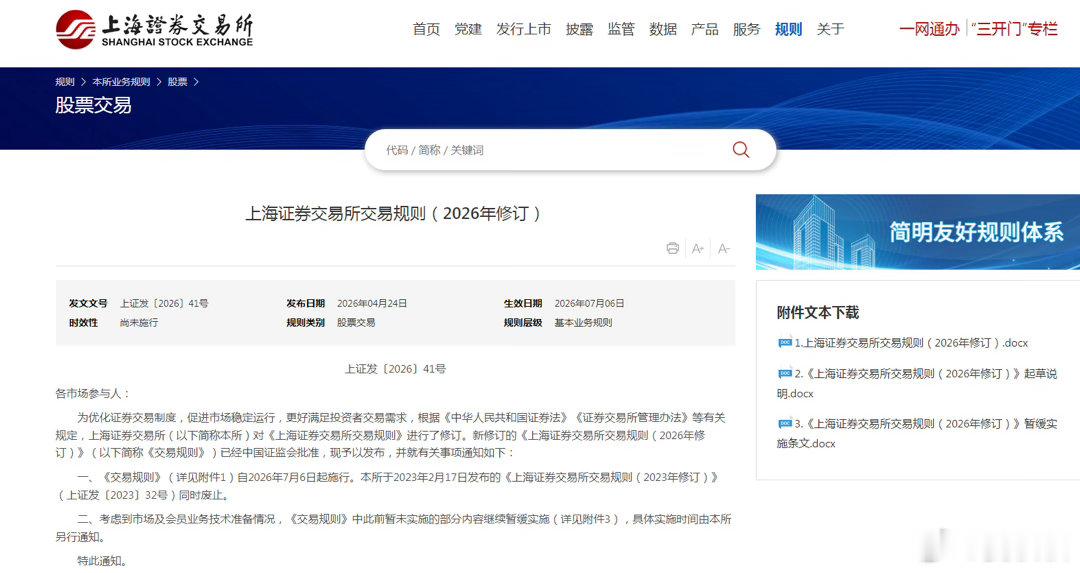
Task: Click docx icon of attachment 1
Action: [x=785, y=343]
